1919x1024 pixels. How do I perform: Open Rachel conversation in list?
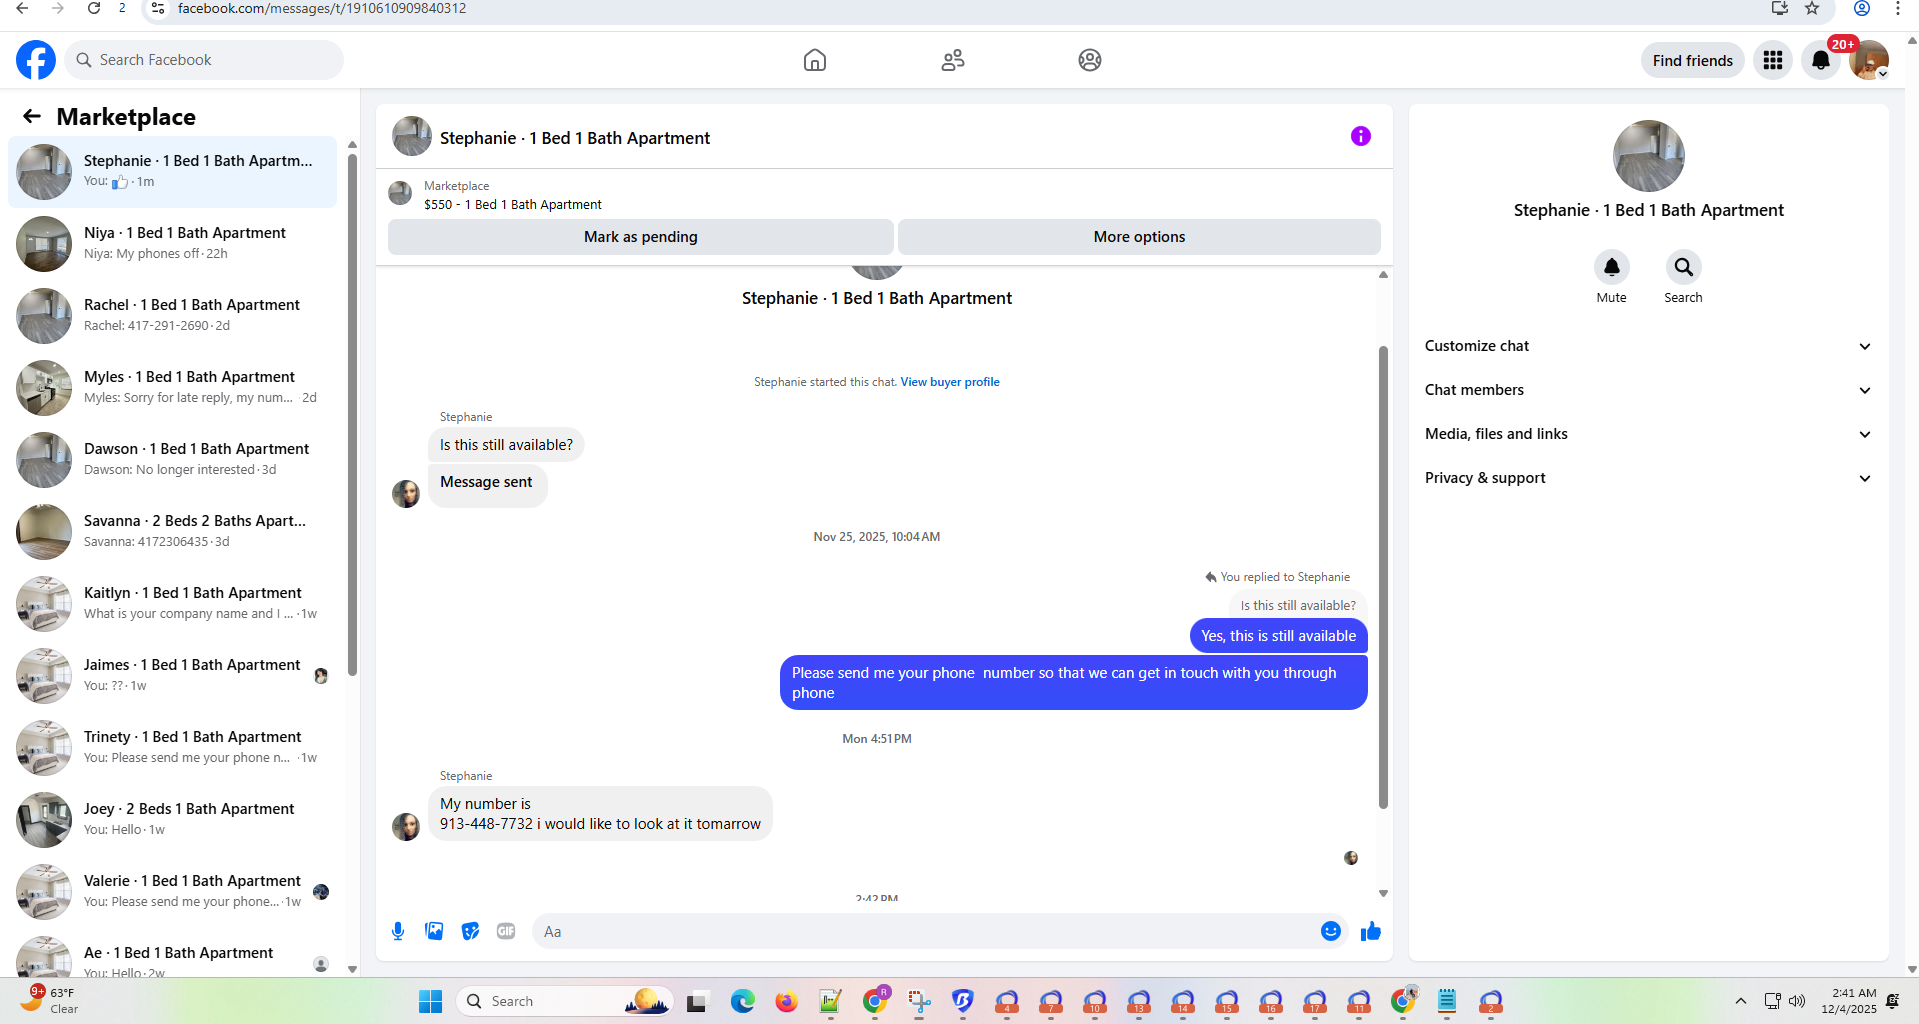(172, 315)
